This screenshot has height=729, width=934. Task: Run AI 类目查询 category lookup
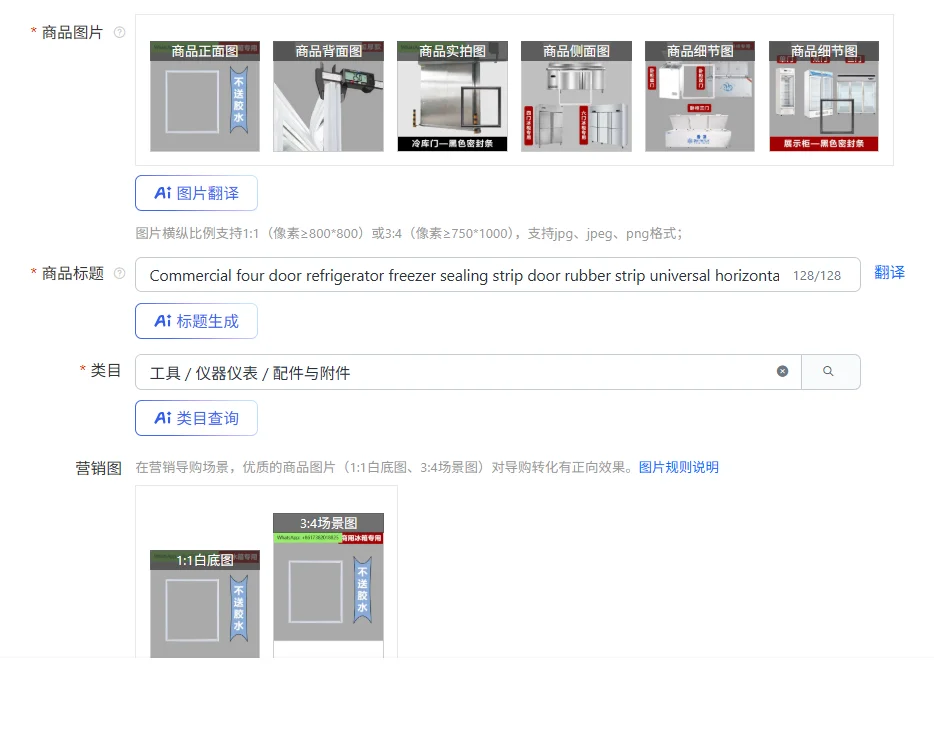click(x=197, y=418)
